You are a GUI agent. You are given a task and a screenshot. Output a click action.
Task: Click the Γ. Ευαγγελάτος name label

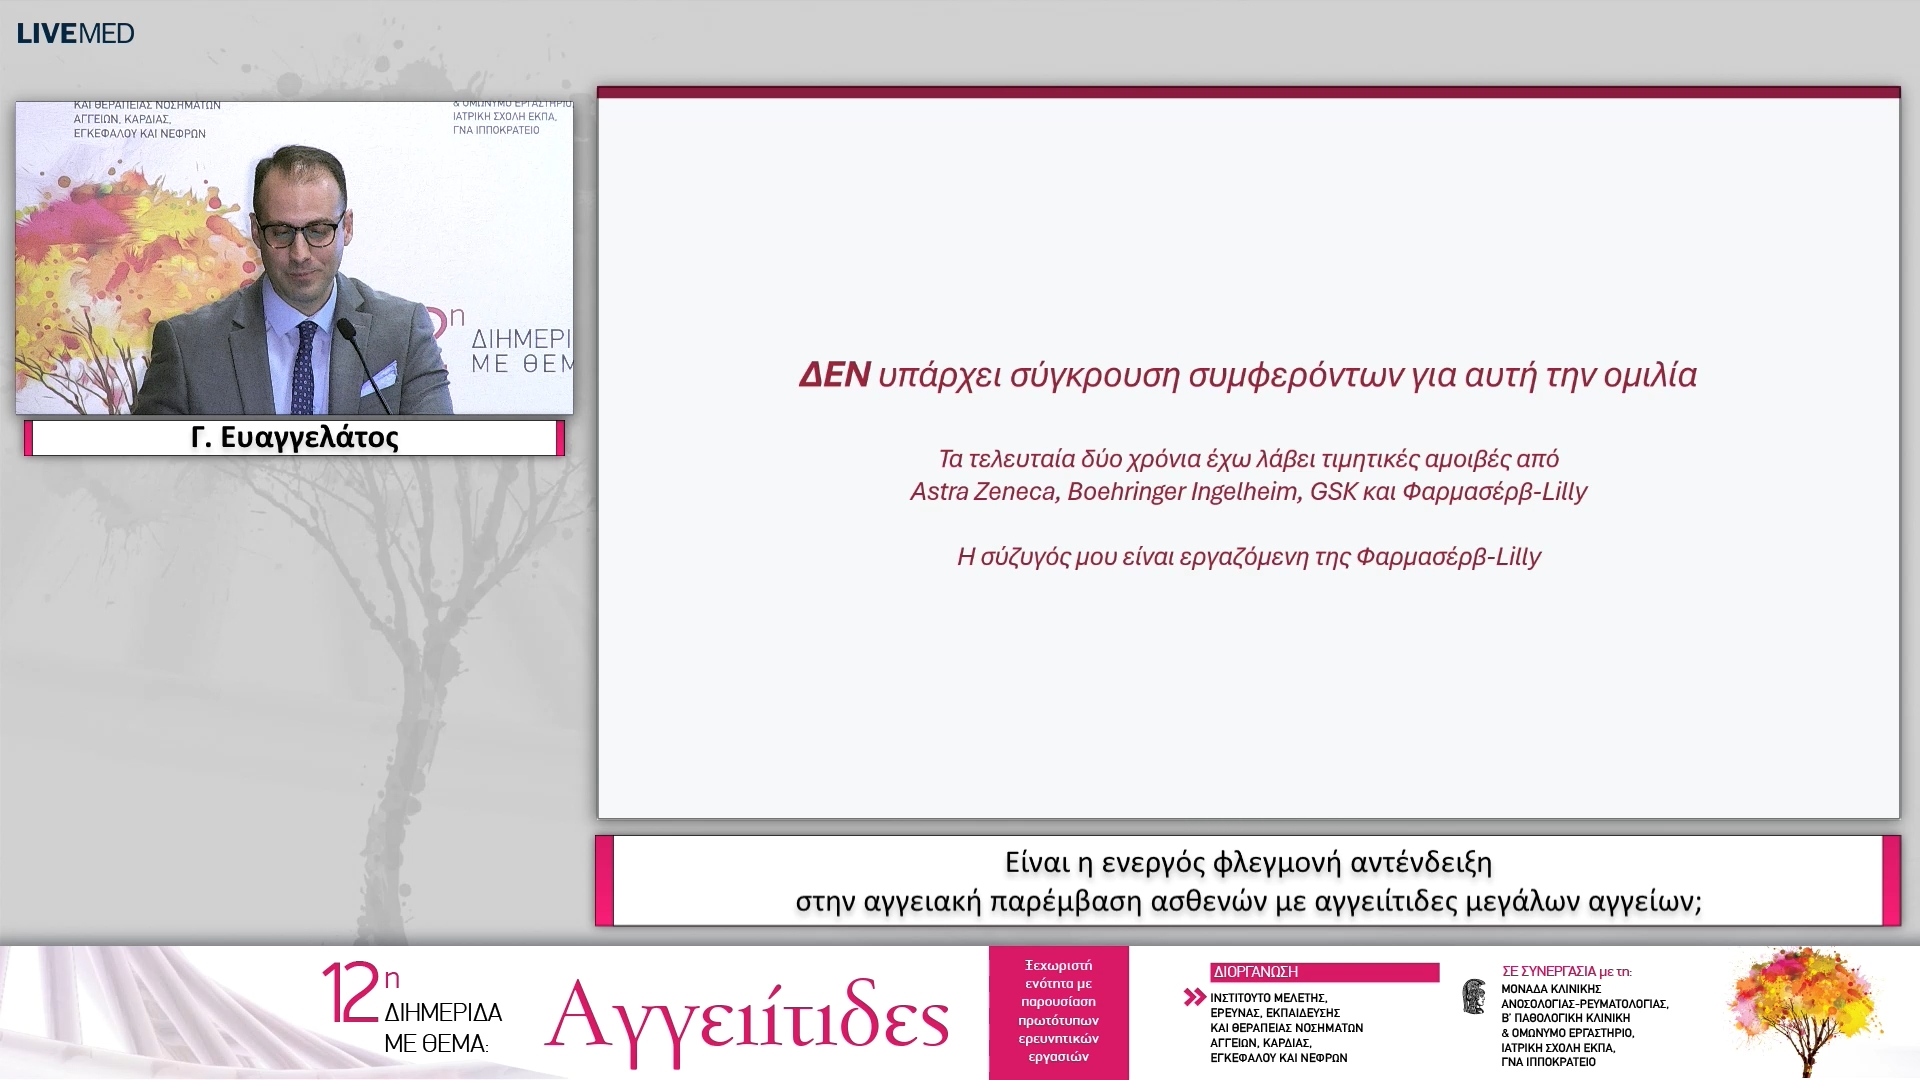click(x=294, y=438)
